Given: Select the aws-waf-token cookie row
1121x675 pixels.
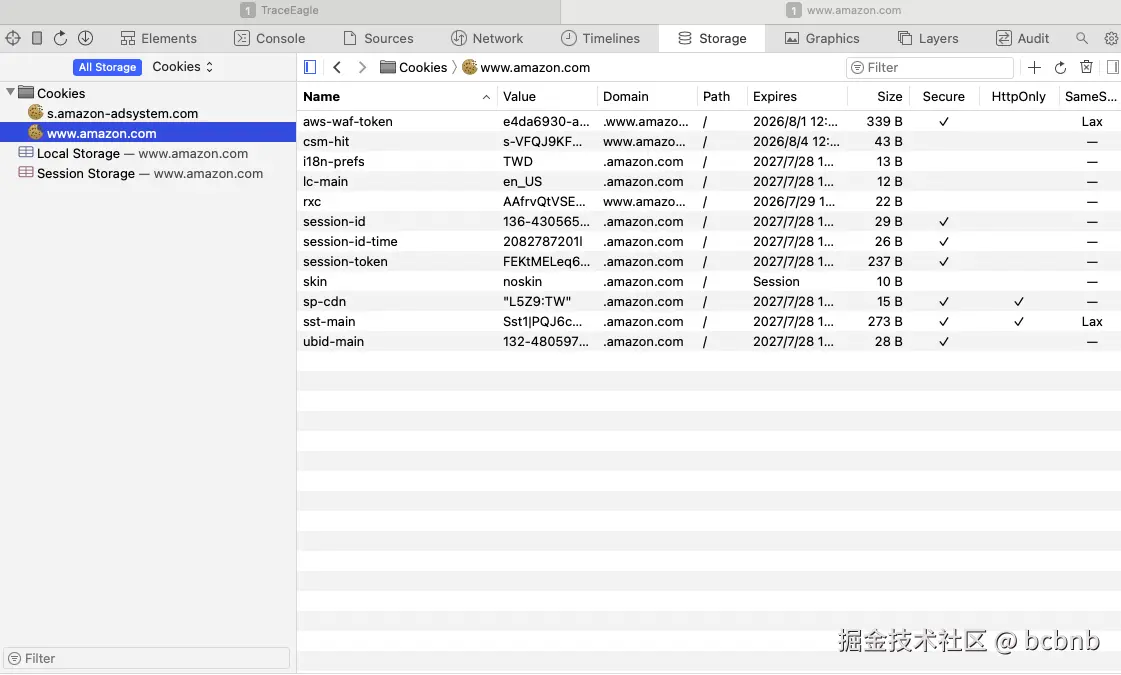Looking at the screenshot, I should pyautogui.click(x=708, y=122).
